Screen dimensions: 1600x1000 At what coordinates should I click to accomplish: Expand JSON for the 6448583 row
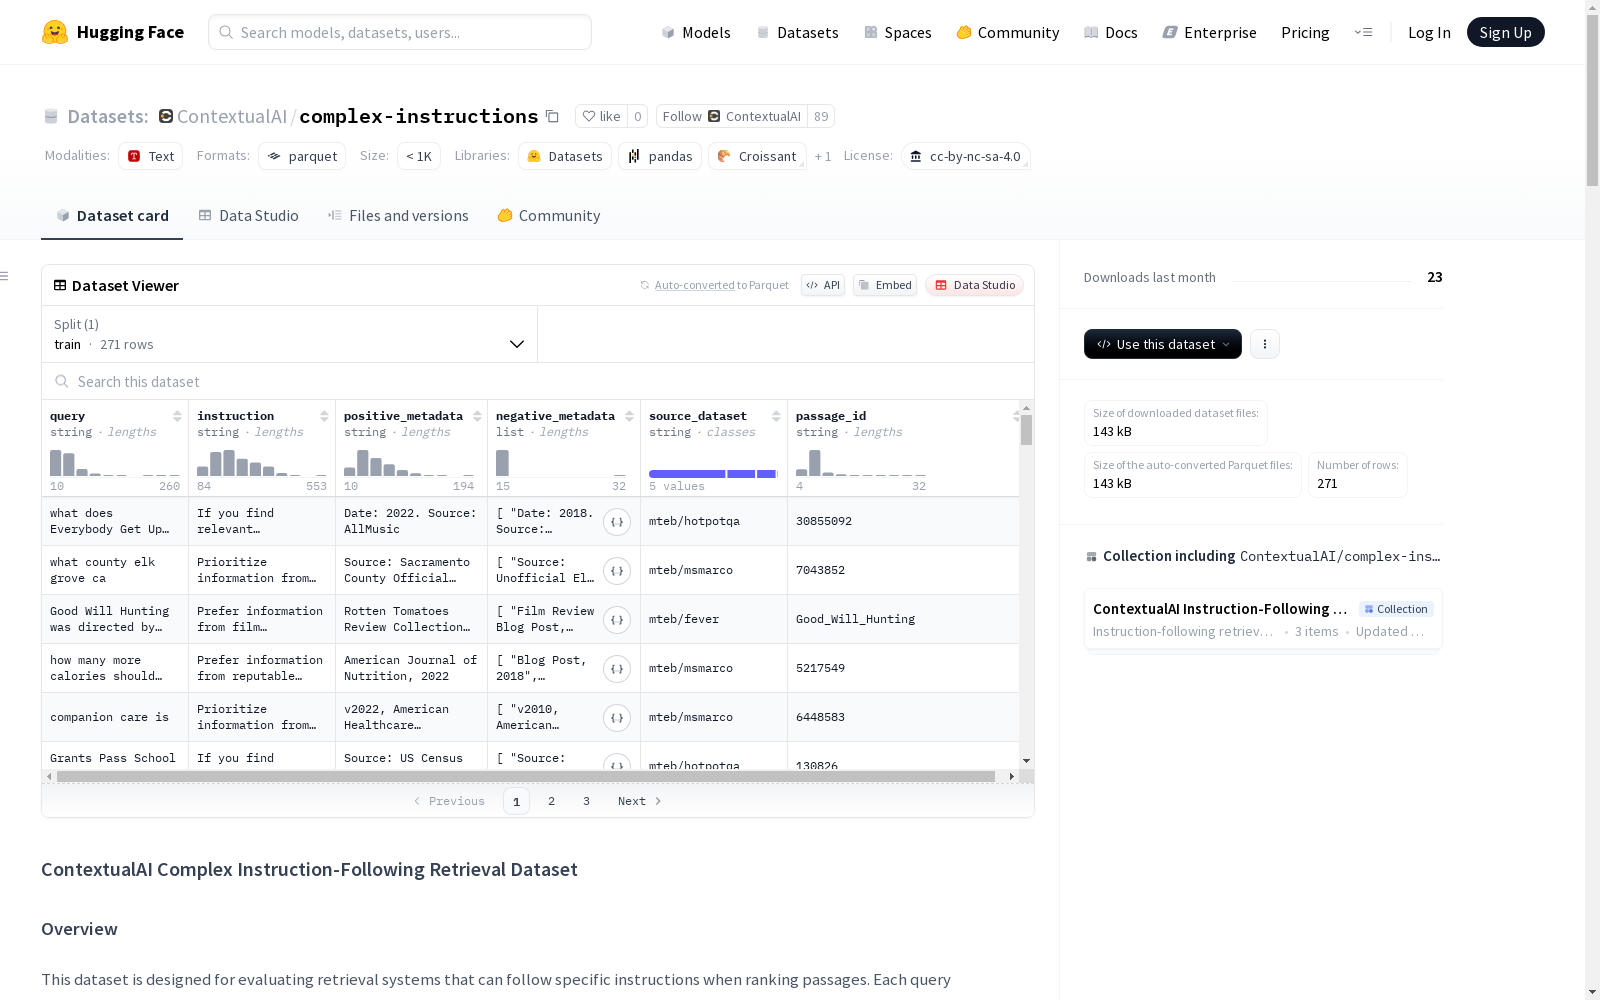(x=617, y=717)
